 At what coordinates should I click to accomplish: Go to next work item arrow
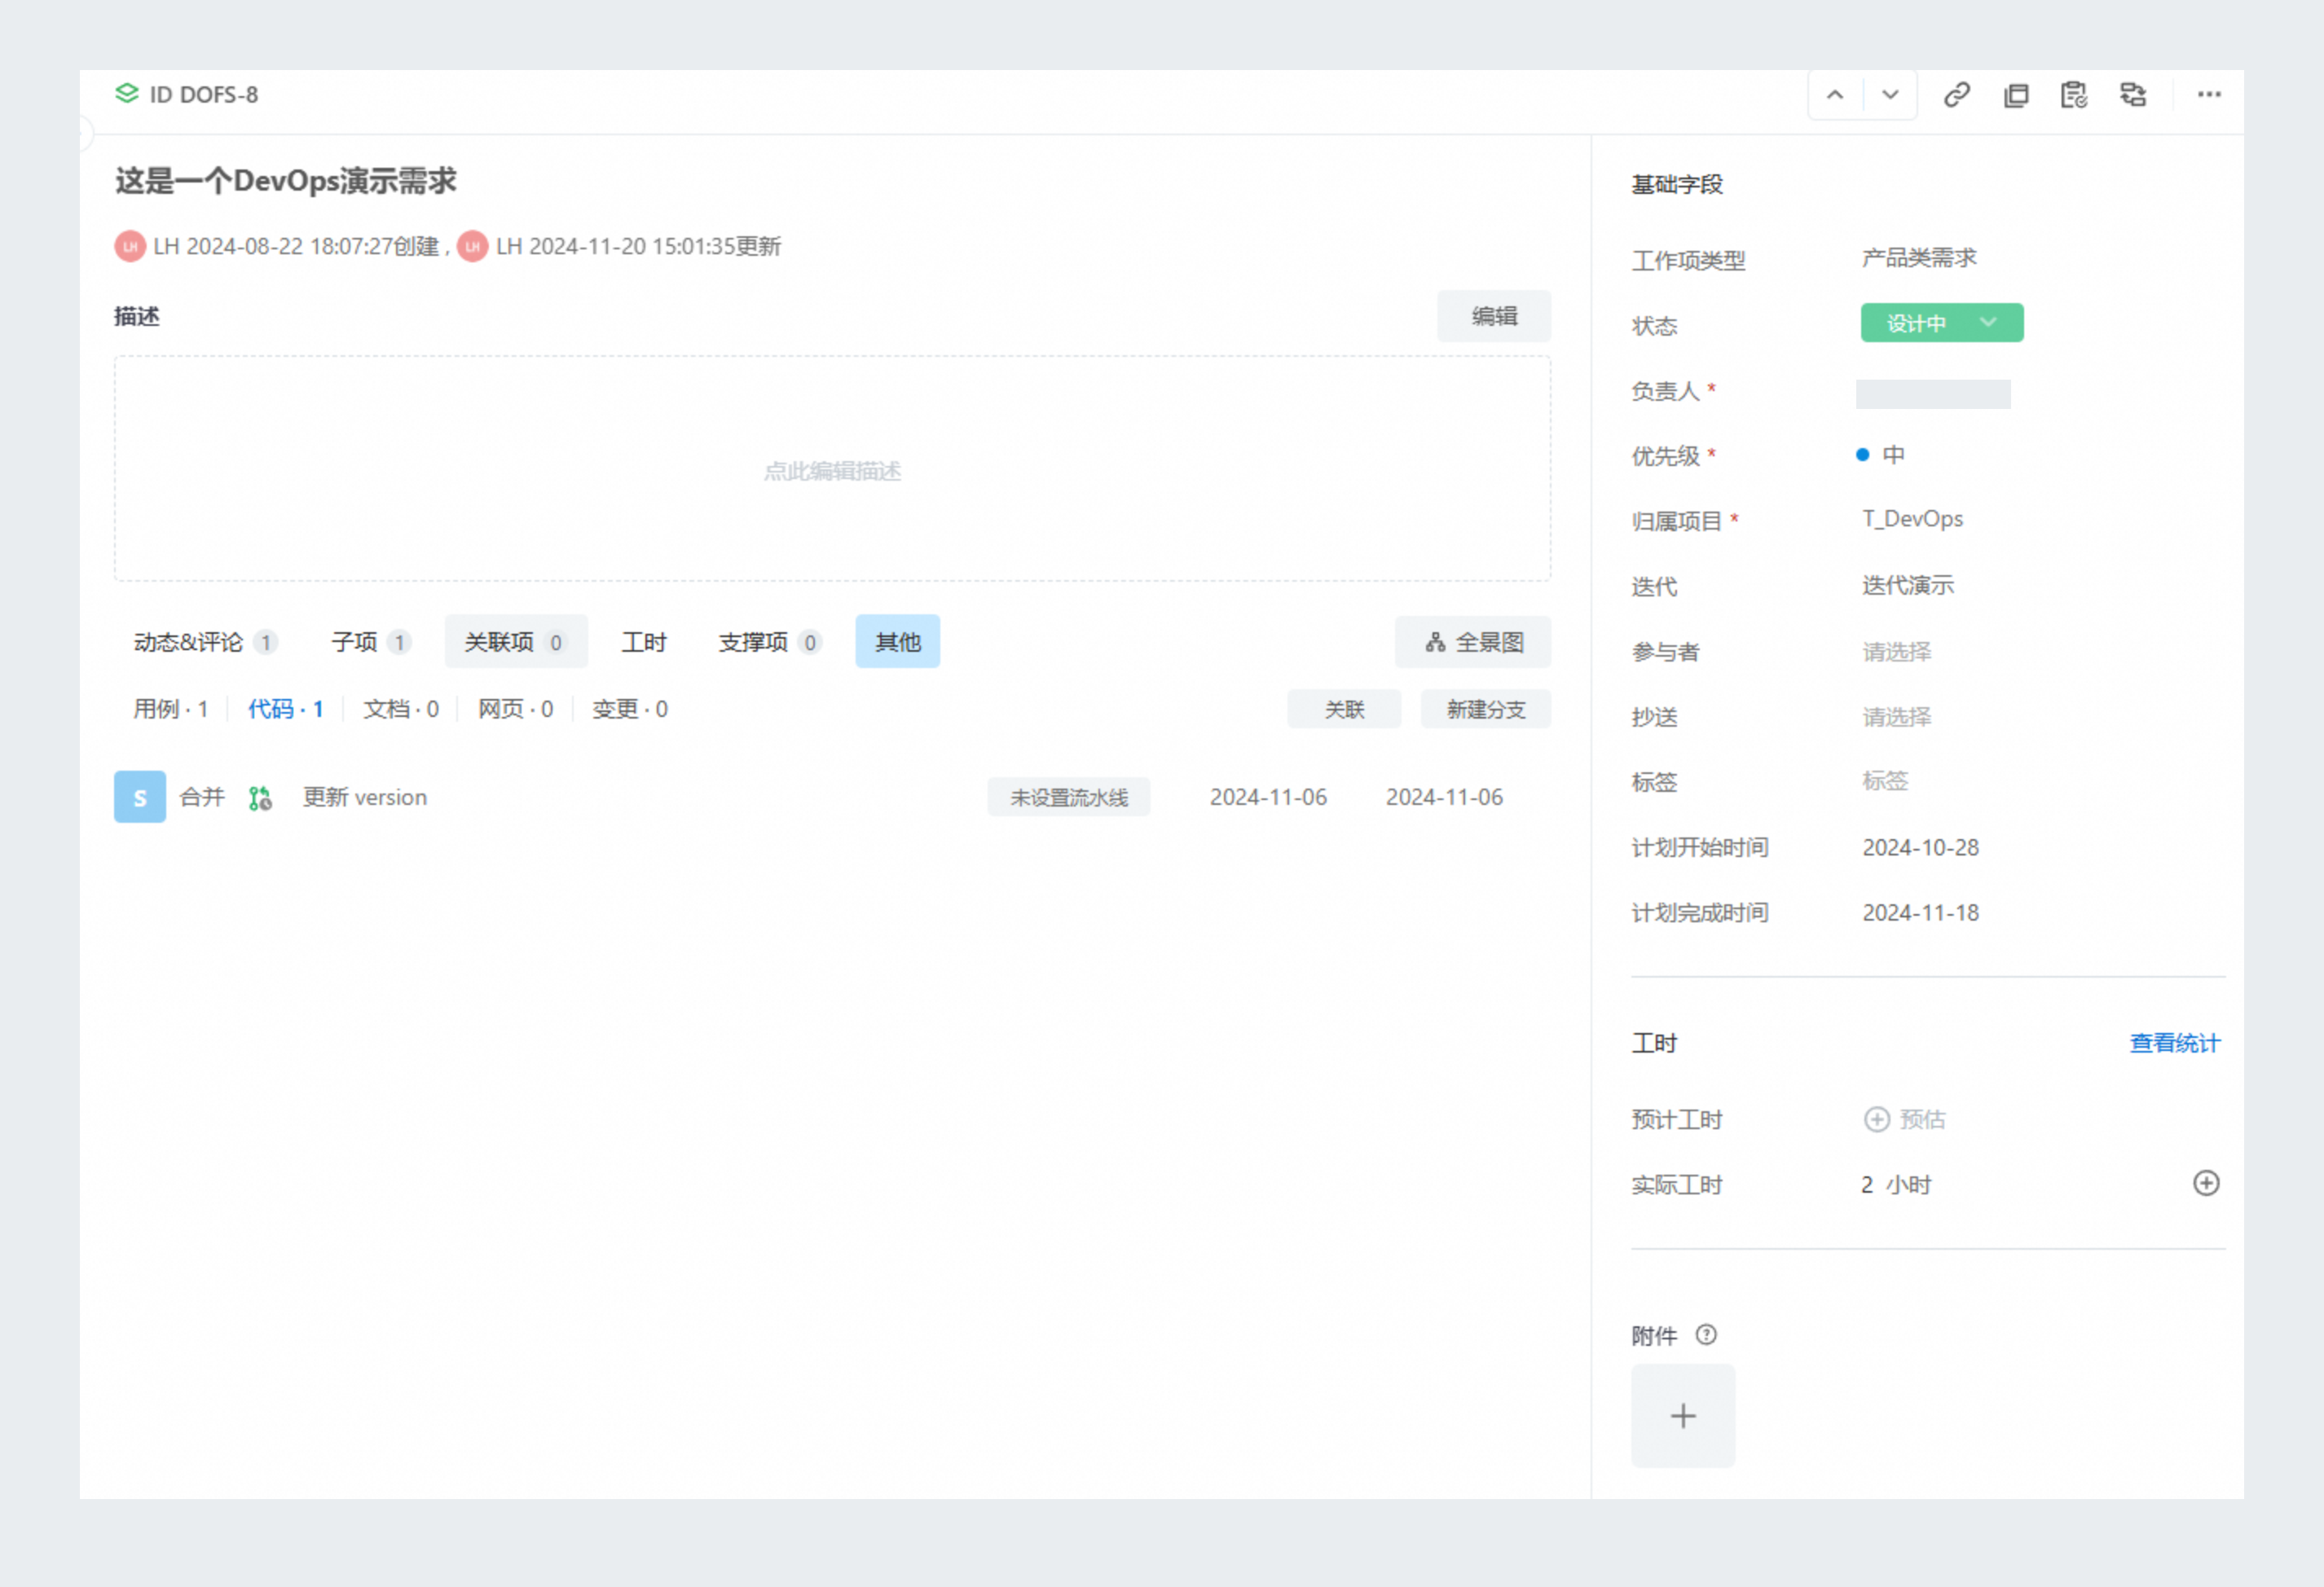pyautogui.click(x=1890, y=95)
